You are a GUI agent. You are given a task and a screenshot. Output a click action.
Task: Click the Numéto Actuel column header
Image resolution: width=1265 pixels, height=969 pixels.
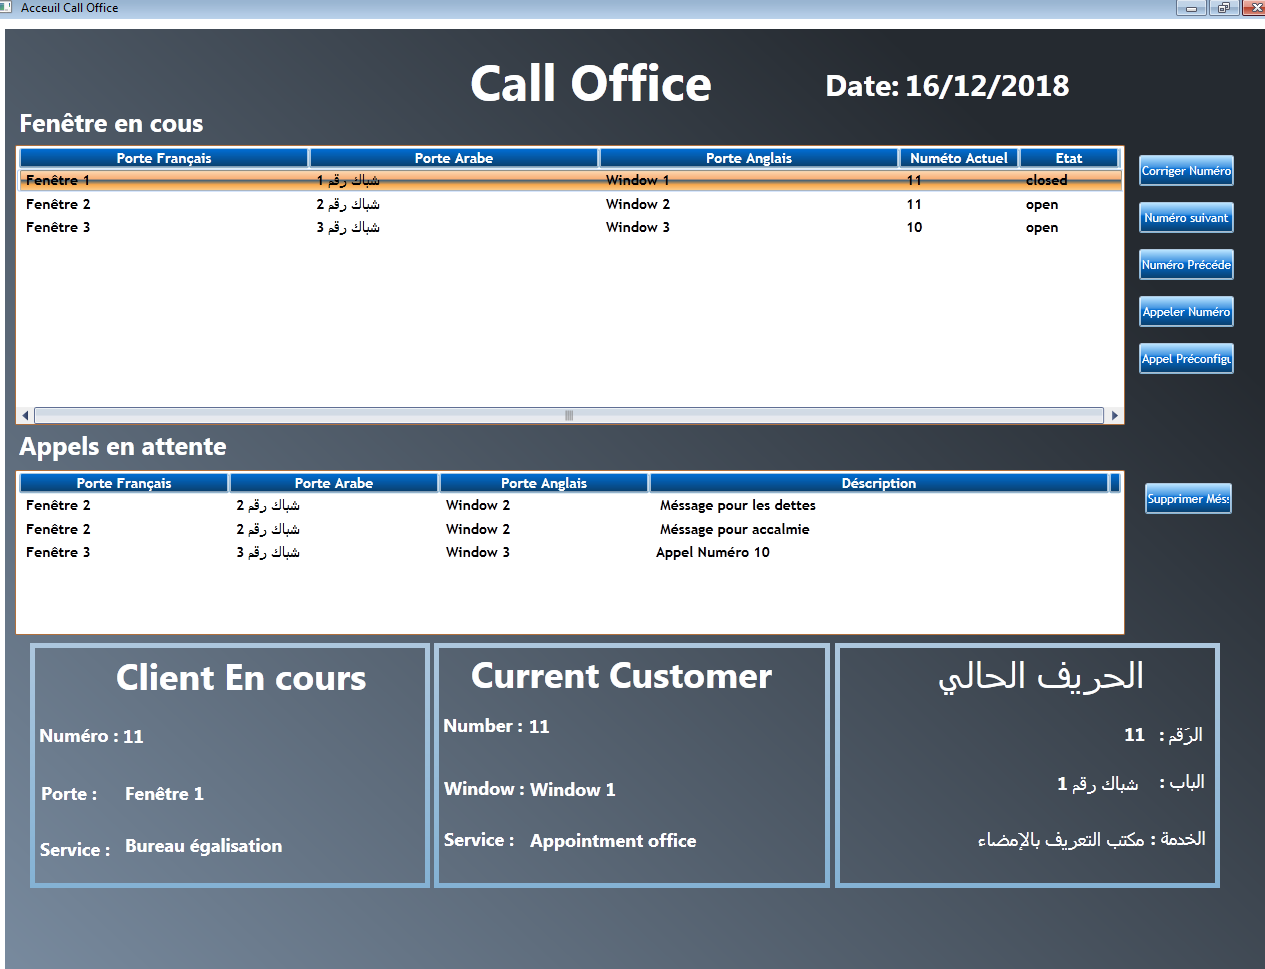click(x=958, y=158)
